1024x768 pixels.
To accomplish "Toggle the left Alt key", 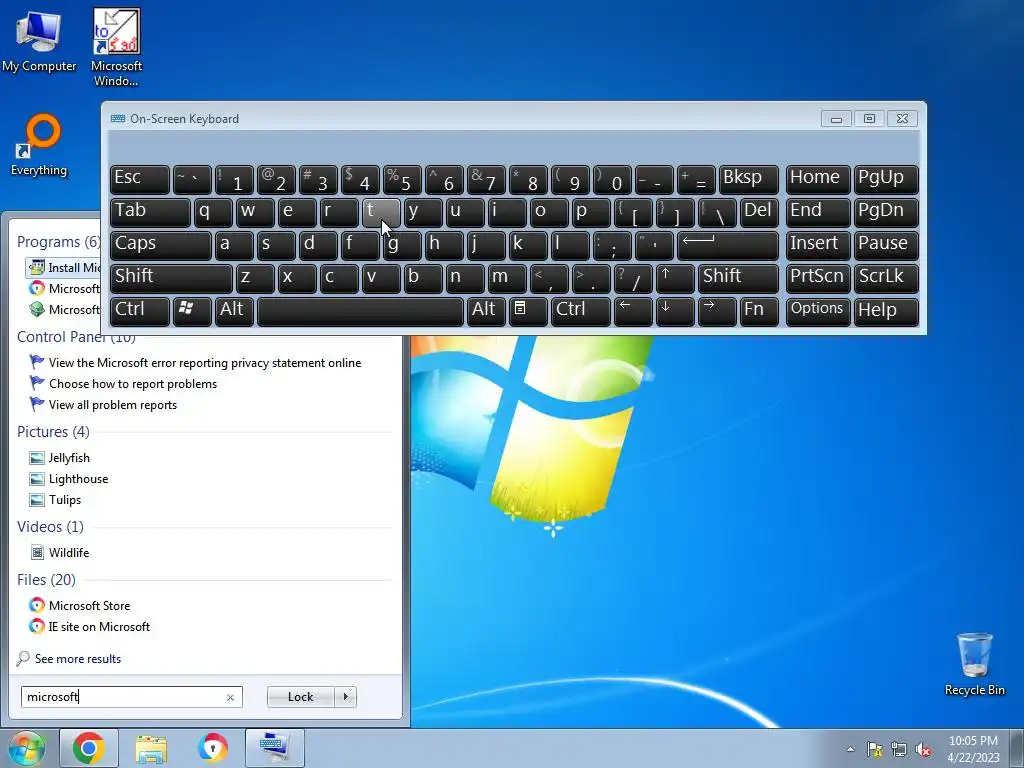I will point(234,311).
